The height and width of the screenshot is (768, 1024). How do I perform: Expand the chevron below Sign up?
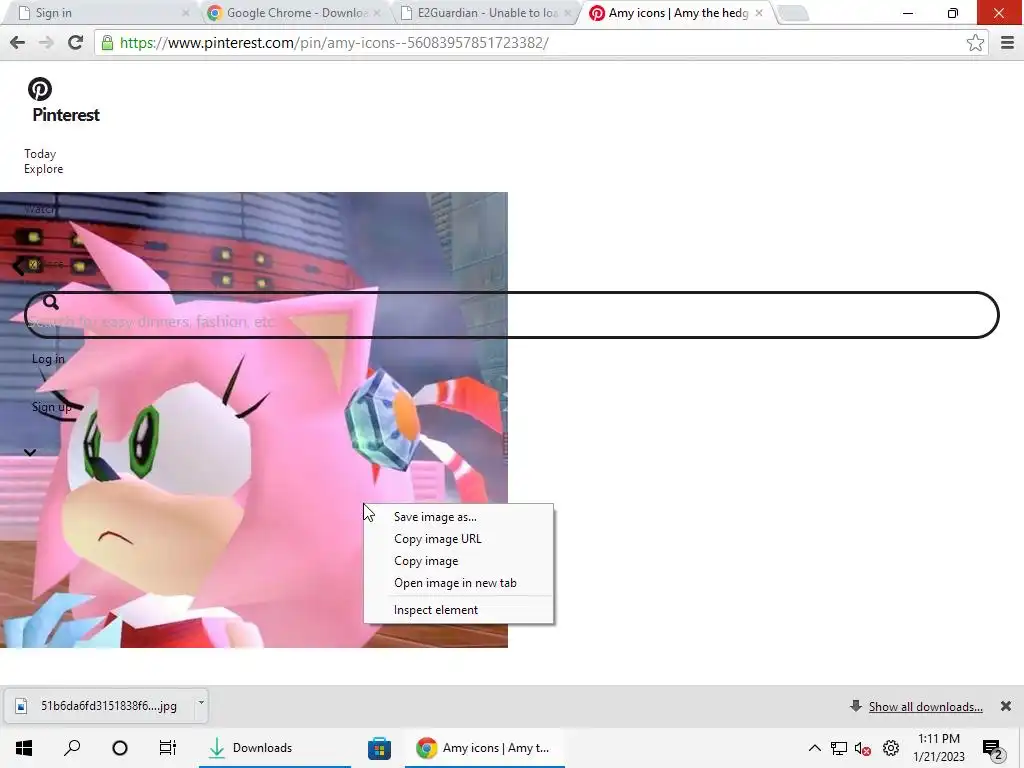tap(30, 452)
